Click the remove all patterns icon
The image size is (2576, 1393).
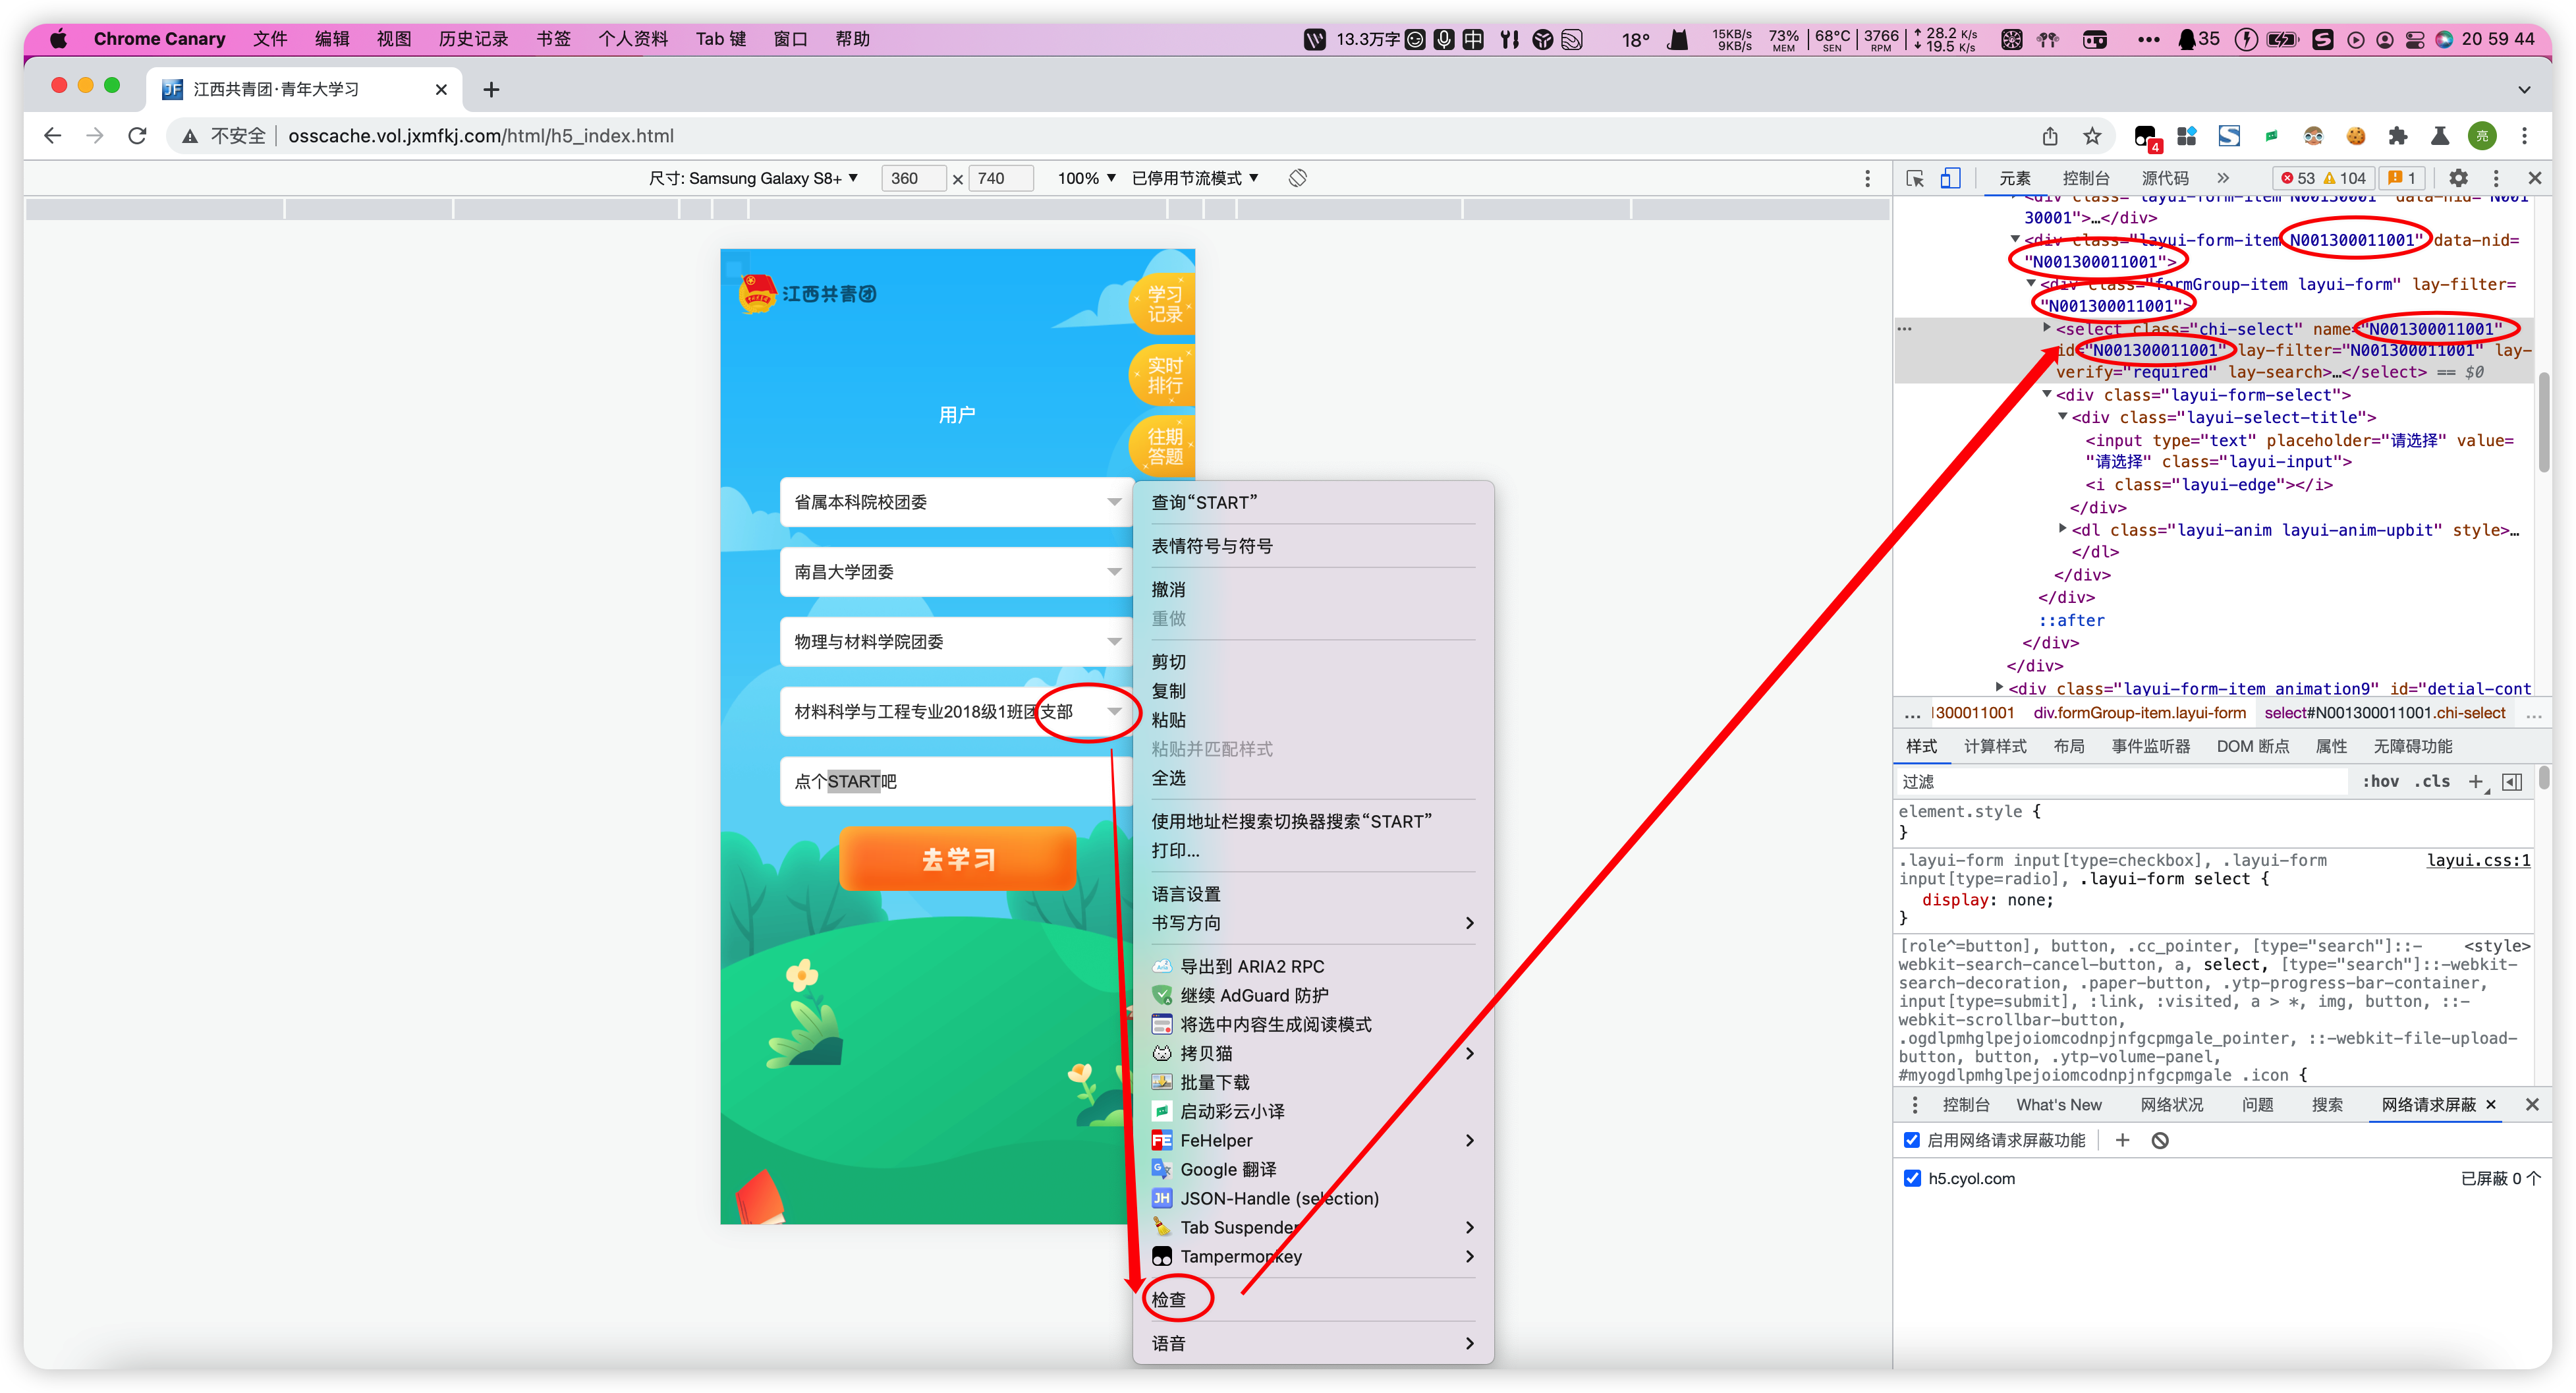tap(2160, 1140)
